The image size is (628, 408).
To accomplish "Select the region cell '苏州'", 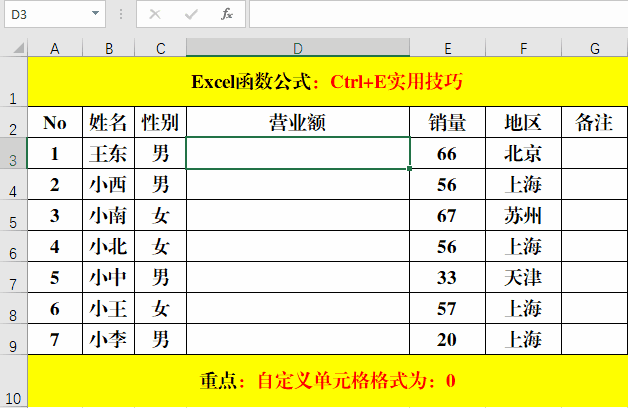I will click(x=523, y=215).
